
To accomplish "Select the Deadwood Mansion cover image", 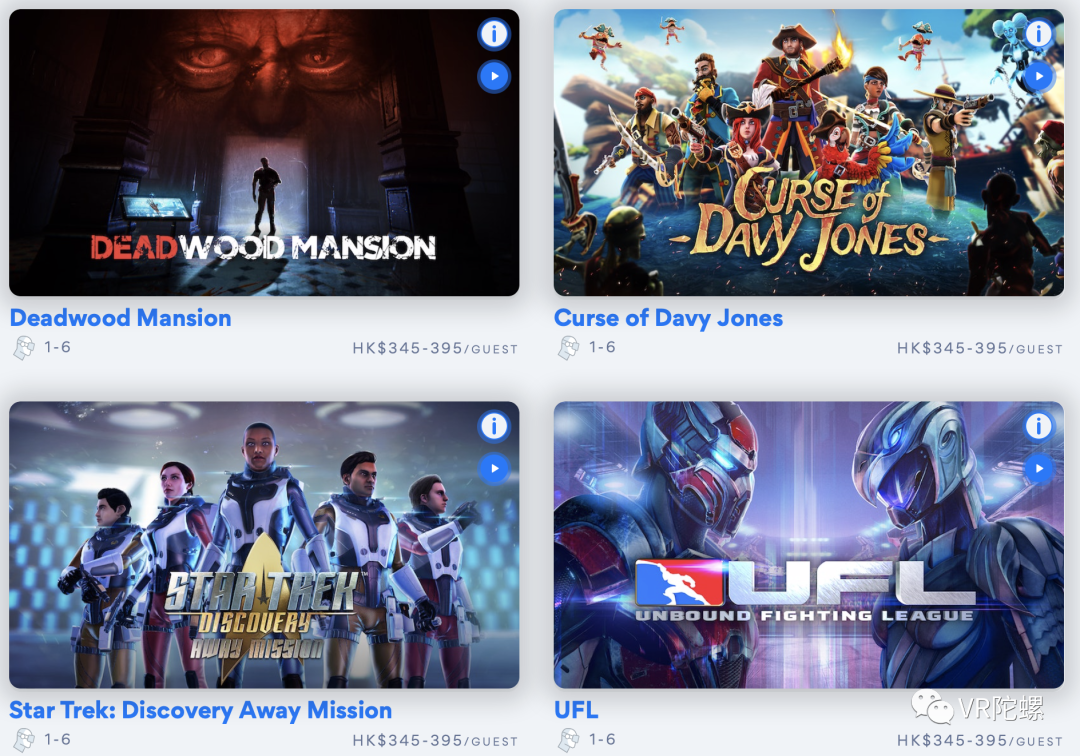I will point(264,153).
